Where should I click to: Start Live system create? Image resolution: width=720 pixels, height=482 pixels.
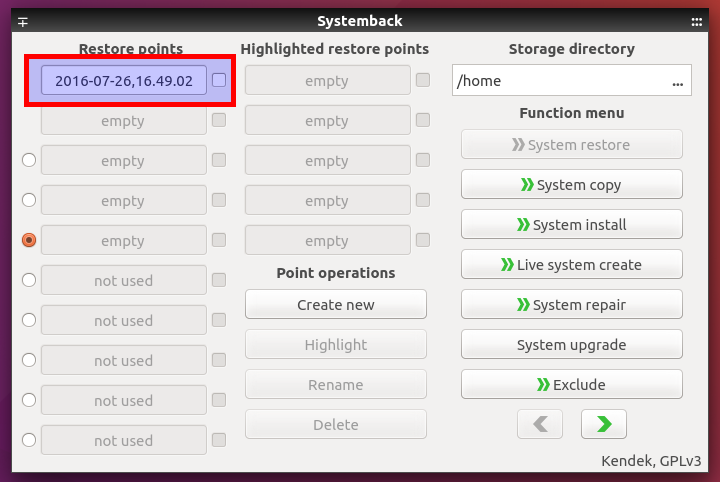572,264
